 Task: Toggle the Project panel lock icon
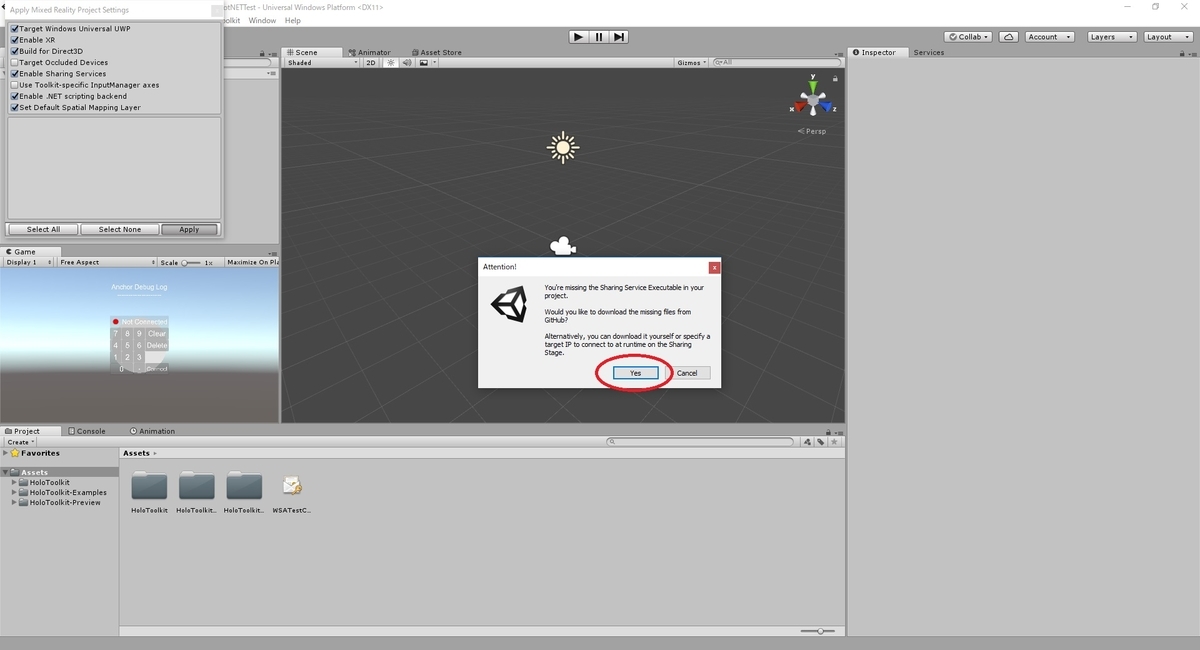[827, 431]
